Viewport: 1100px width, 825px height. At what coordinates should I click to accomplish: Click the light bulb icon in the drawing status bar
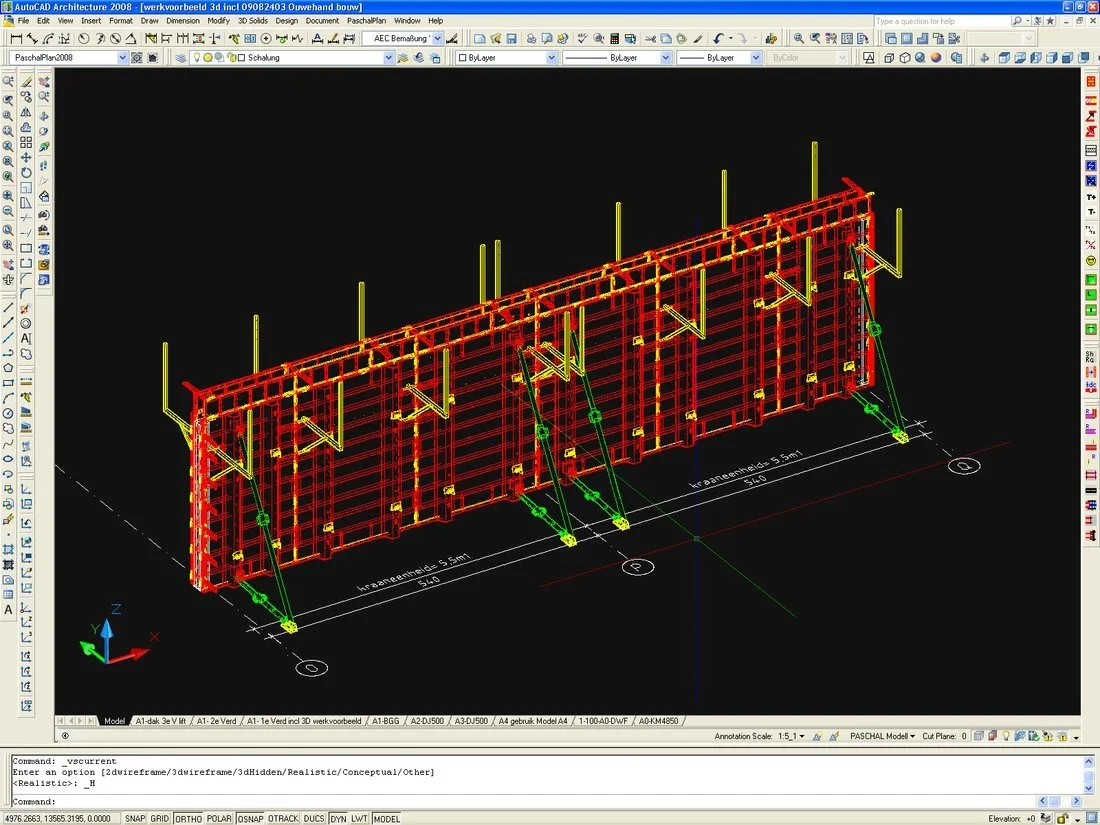[x=1005, y=736]
